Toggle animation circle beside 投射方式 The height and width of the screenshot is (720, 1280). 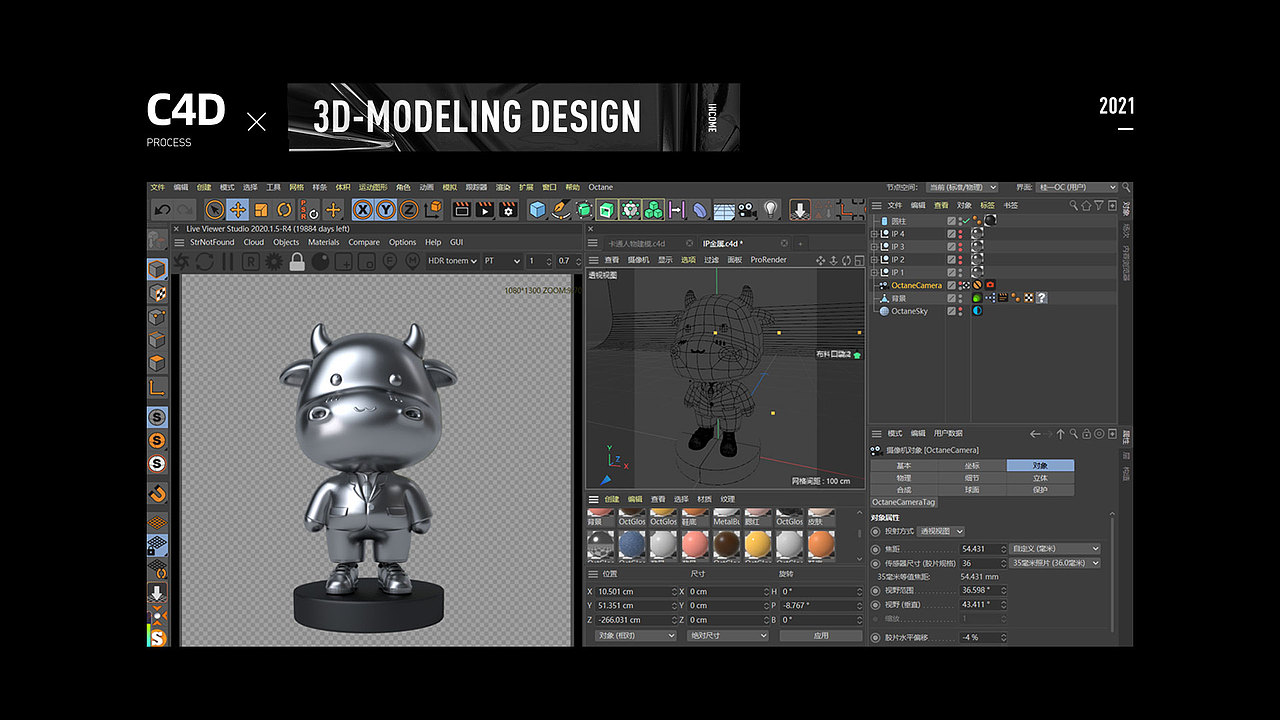876,531
